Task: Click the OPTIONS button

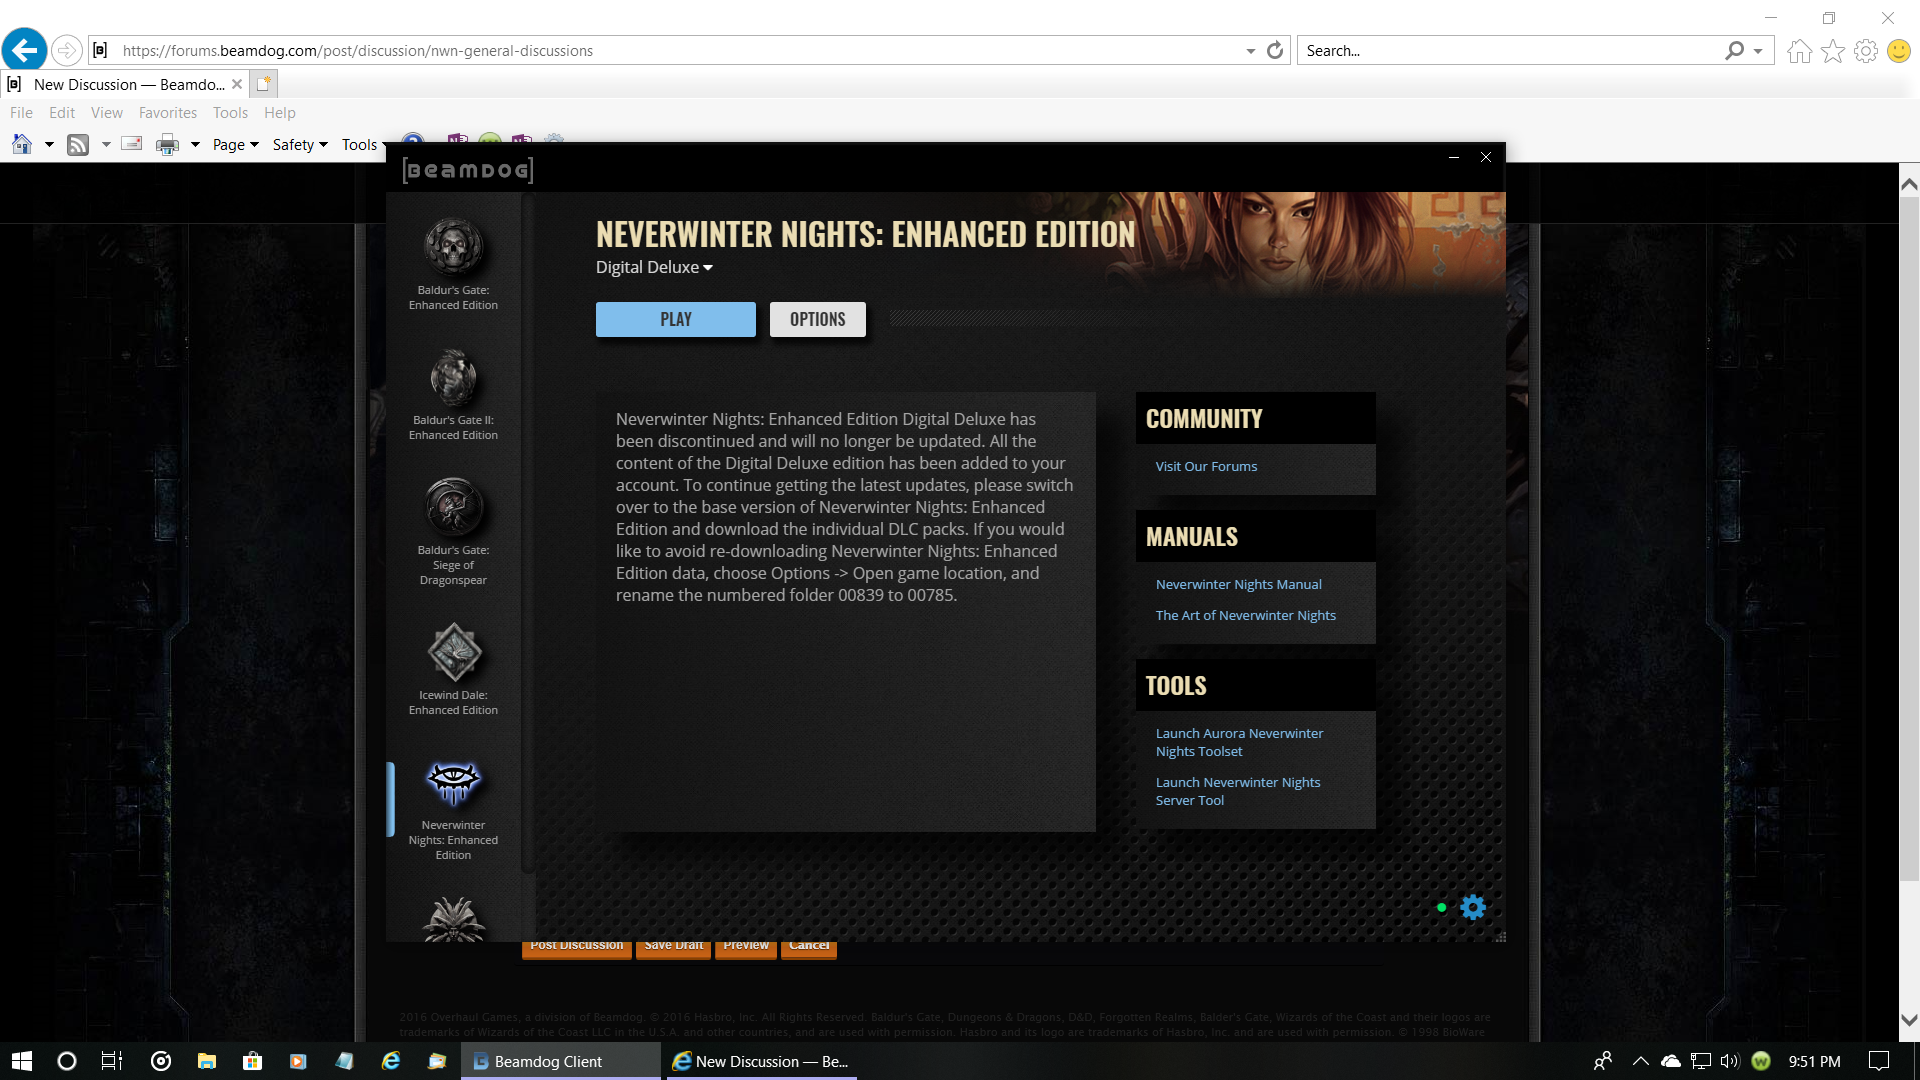Action: coord(817,319)
